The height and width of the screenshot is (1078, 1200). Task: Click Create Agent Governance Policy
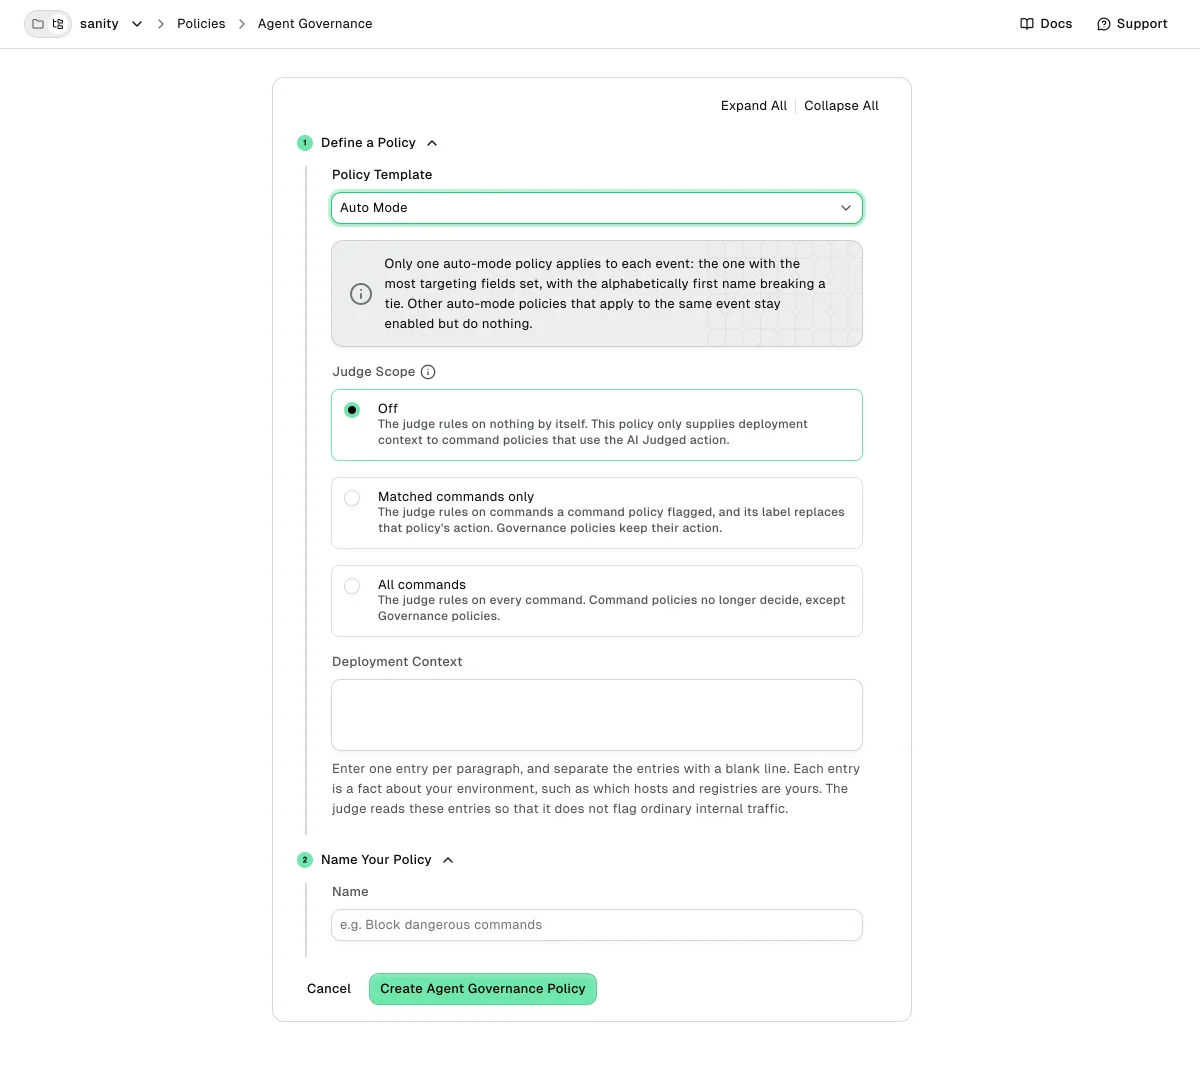coord(483,989)
